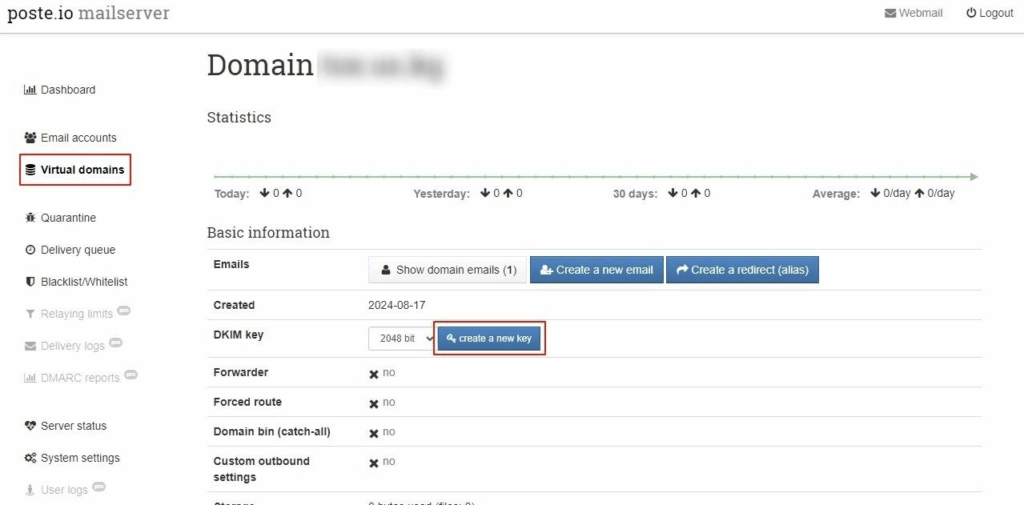
Task: Click Show domain emails button
Action: [447, 270]
